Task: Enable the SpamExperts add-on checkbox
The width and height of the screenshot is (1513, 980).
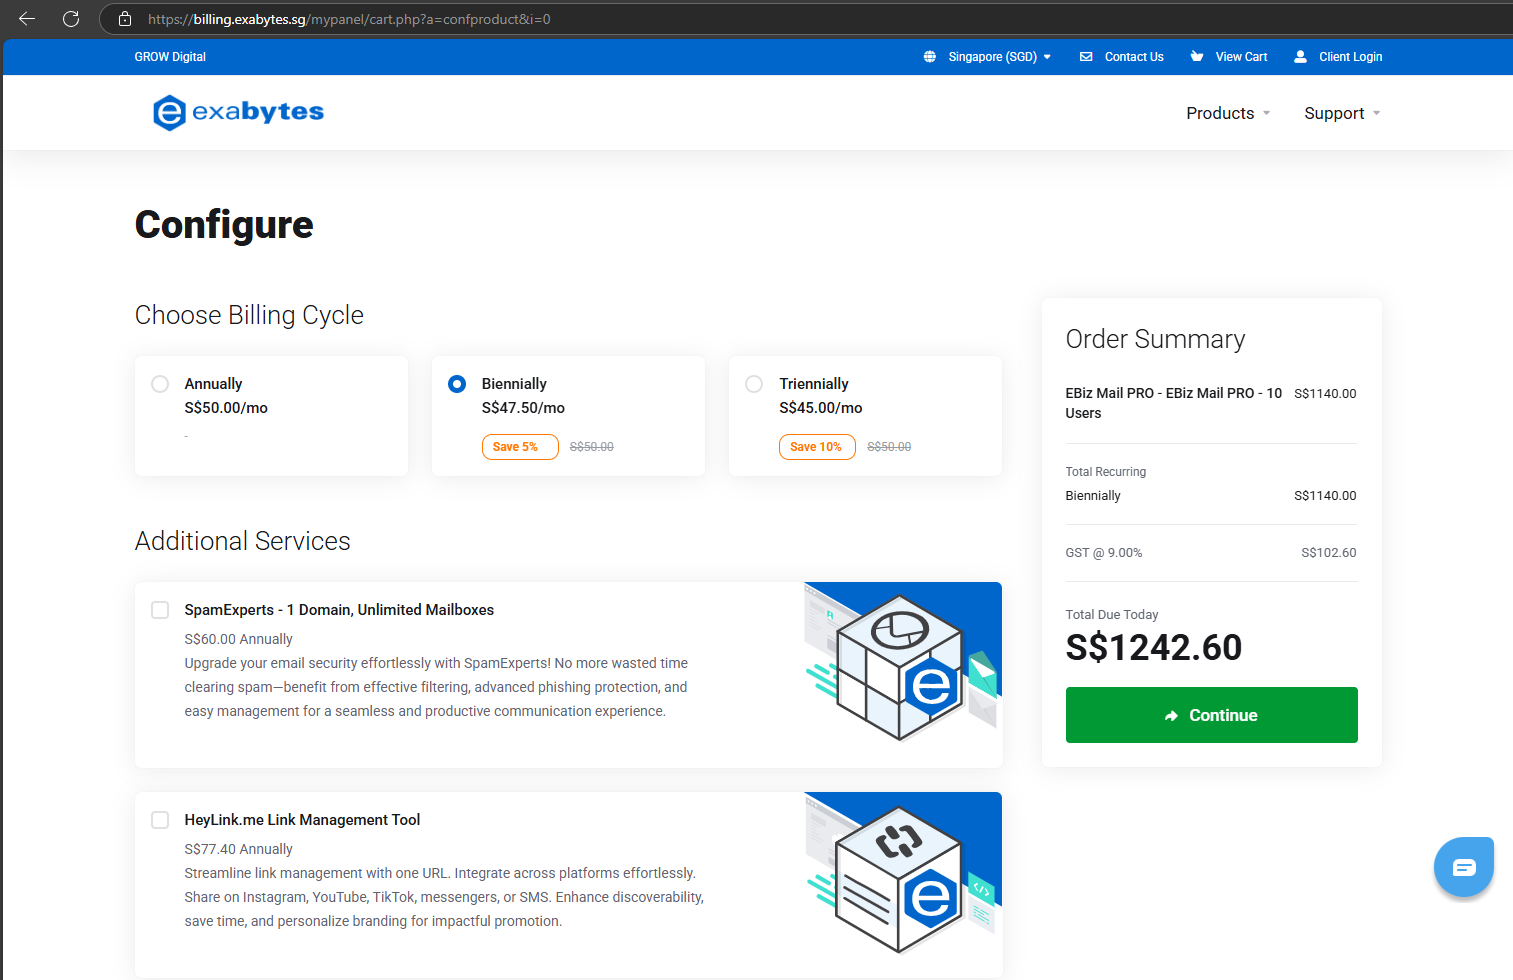Action: click(x=160, y=610)
